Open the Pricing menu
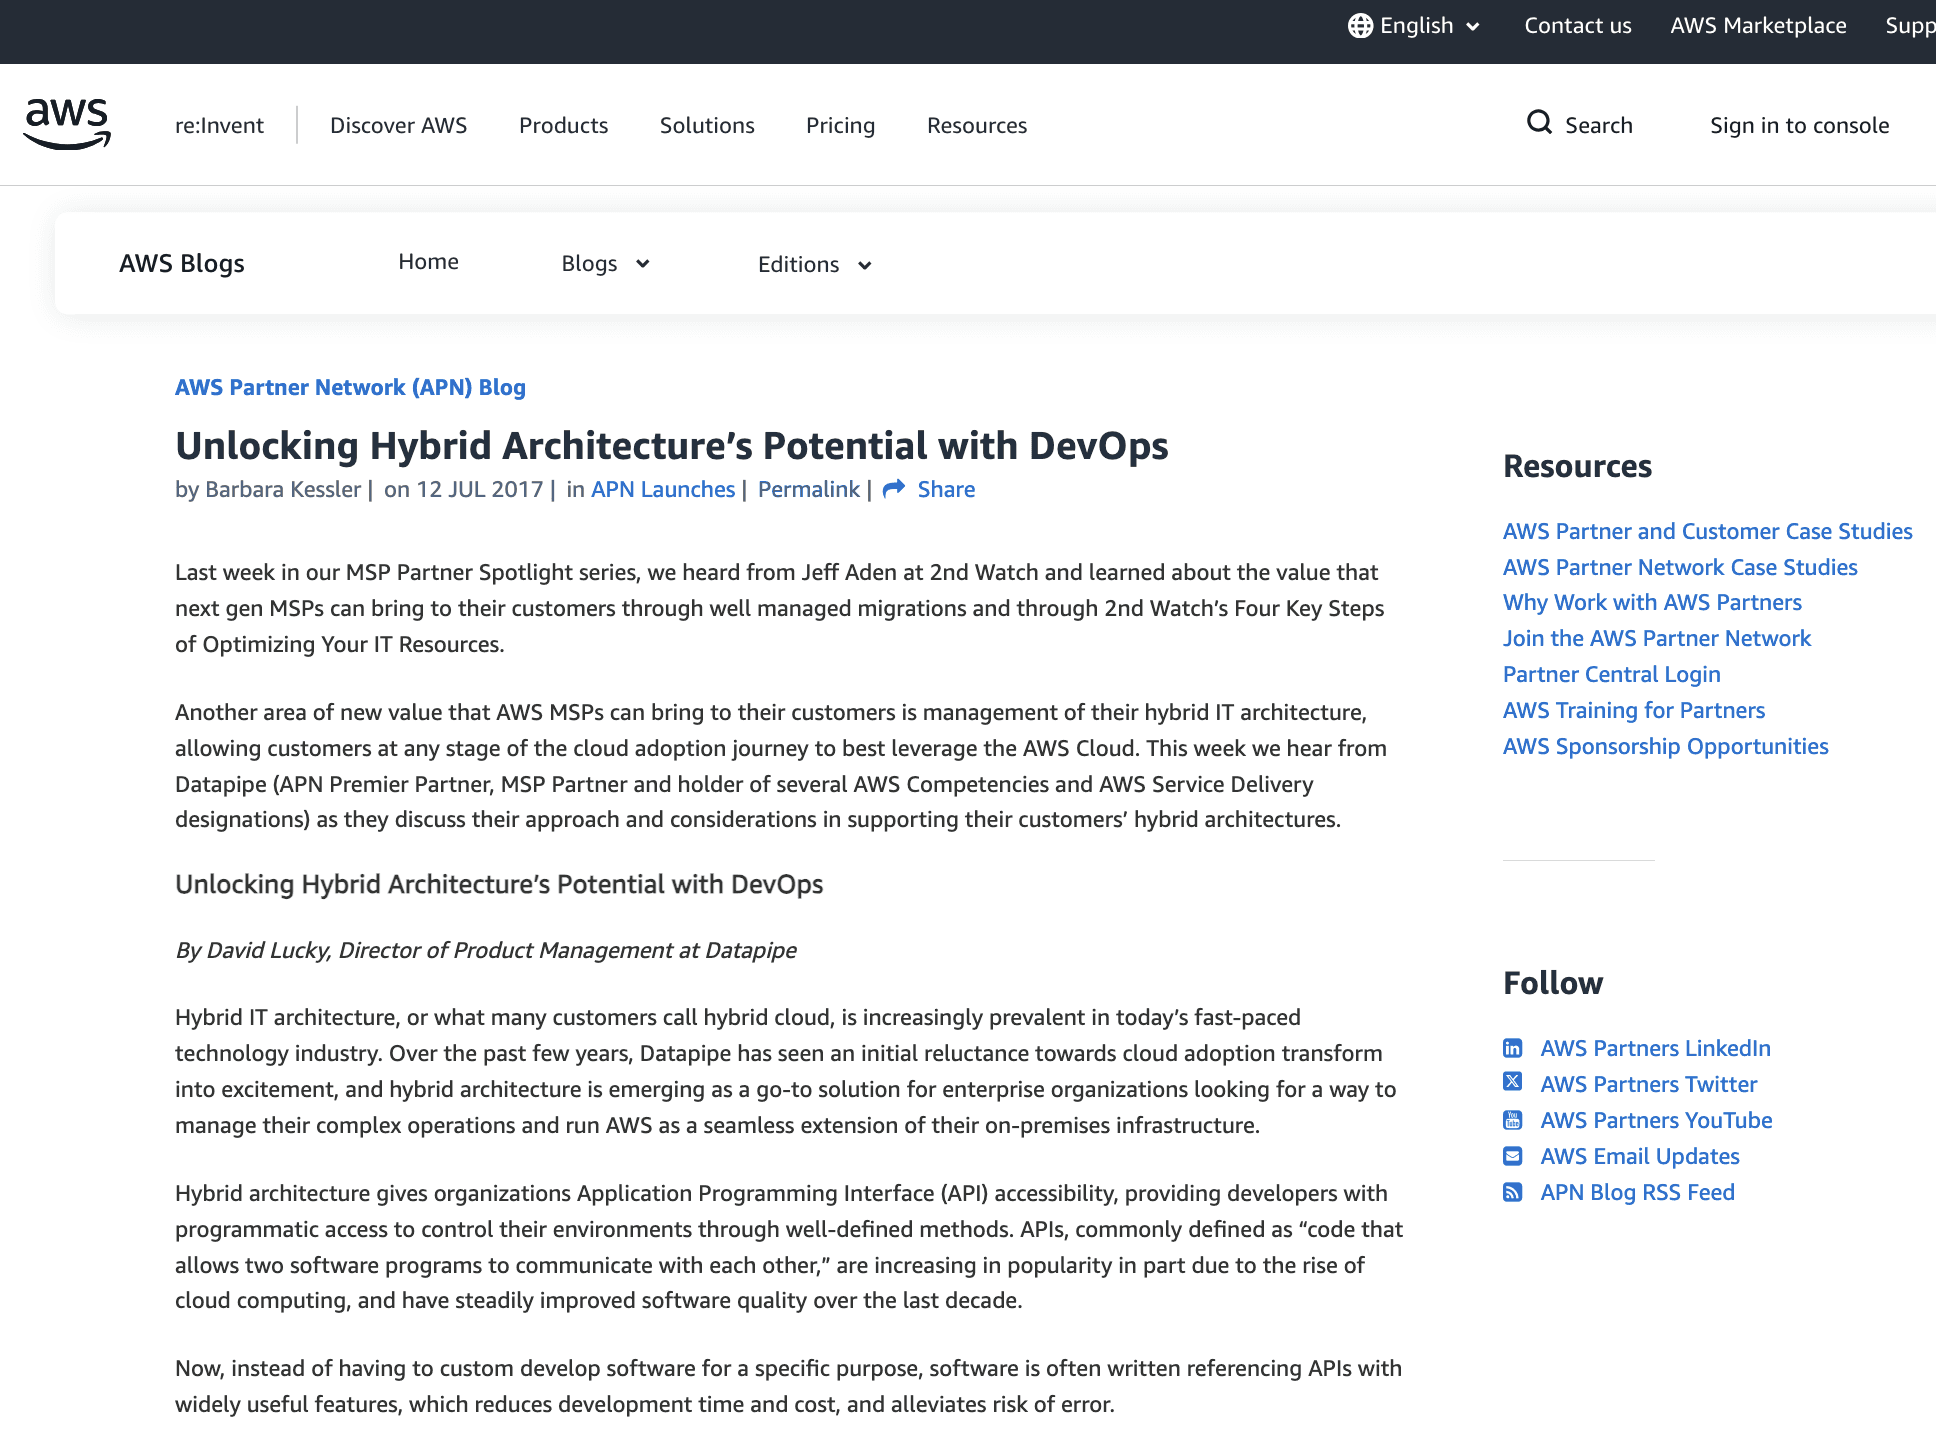 click(x=841, y=125)
